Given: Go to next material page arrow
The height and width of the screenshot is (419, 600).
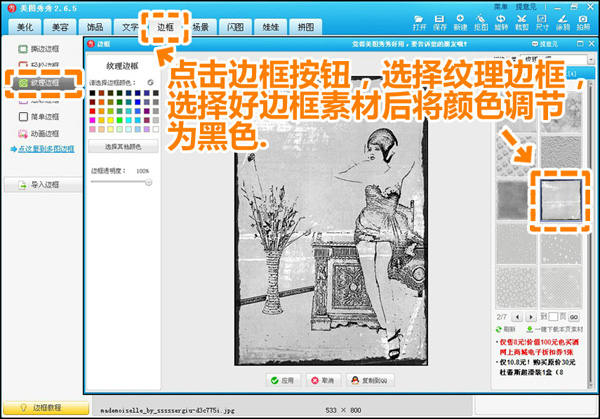Looking at the screenshot, I should 530,317.
